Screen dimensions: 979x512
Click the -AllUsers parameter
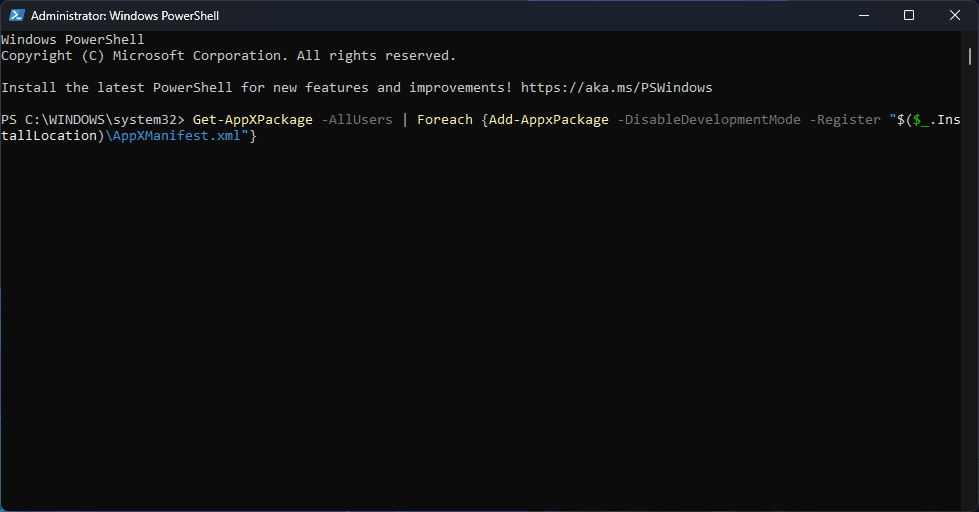(356, 120)
